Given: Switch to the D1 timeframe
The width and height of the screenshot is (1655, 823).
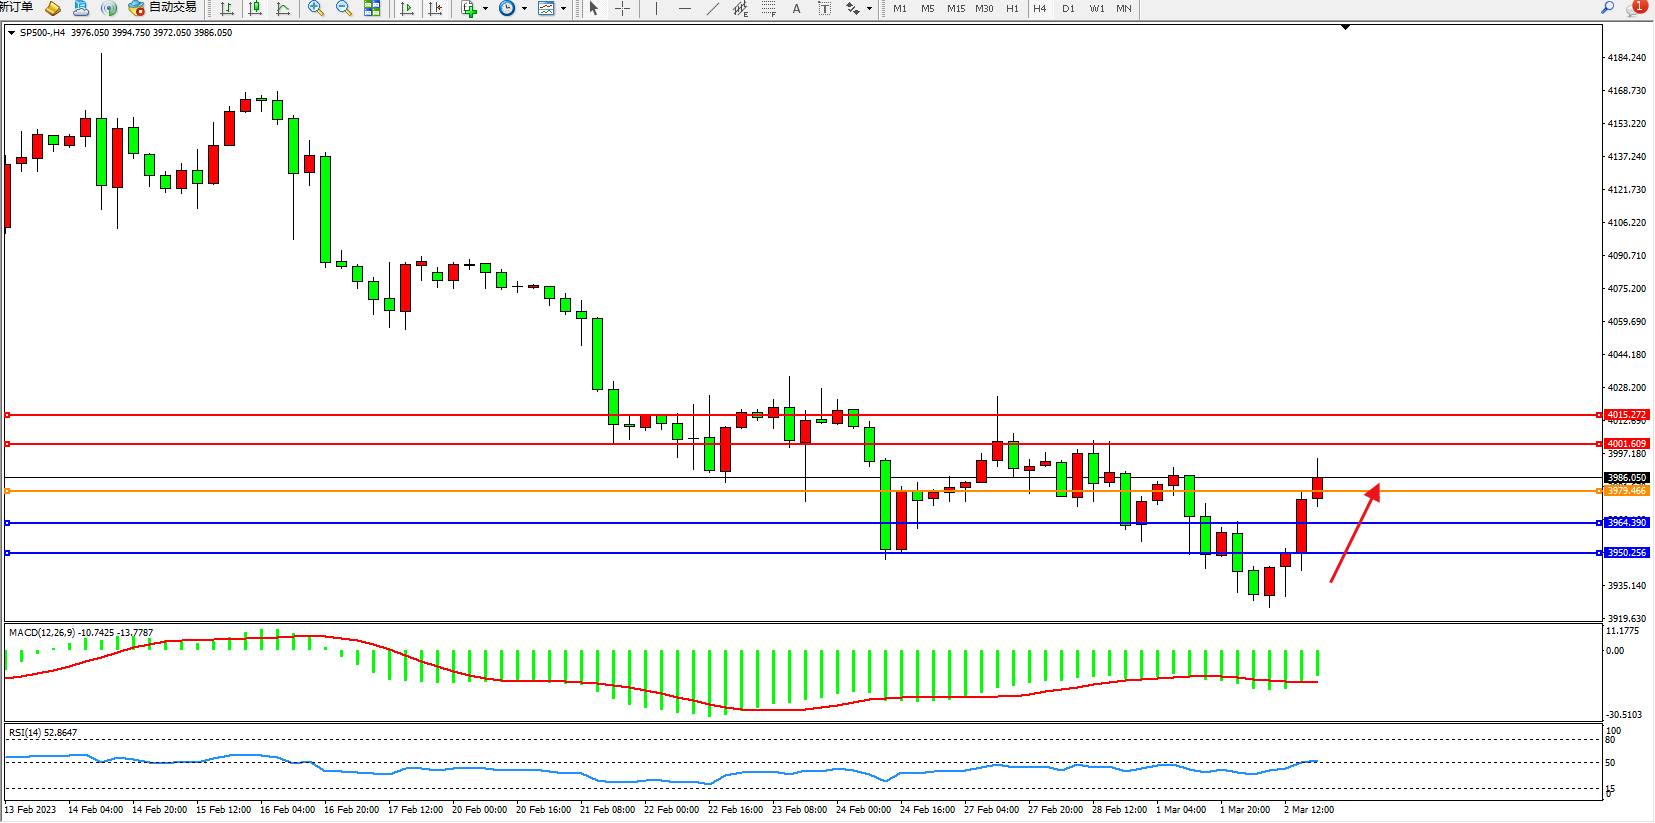Looking at the screenshot, I should 1068,9.
